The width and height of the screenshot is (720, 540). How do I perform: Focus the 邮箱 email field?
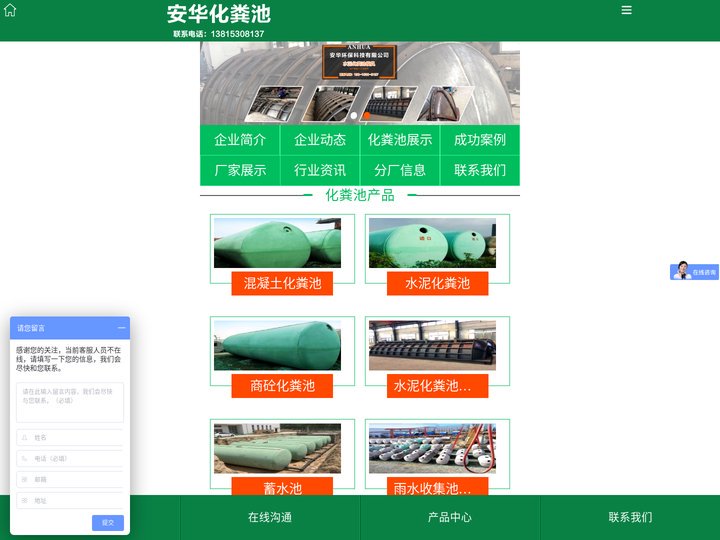[x=70, y=479]
